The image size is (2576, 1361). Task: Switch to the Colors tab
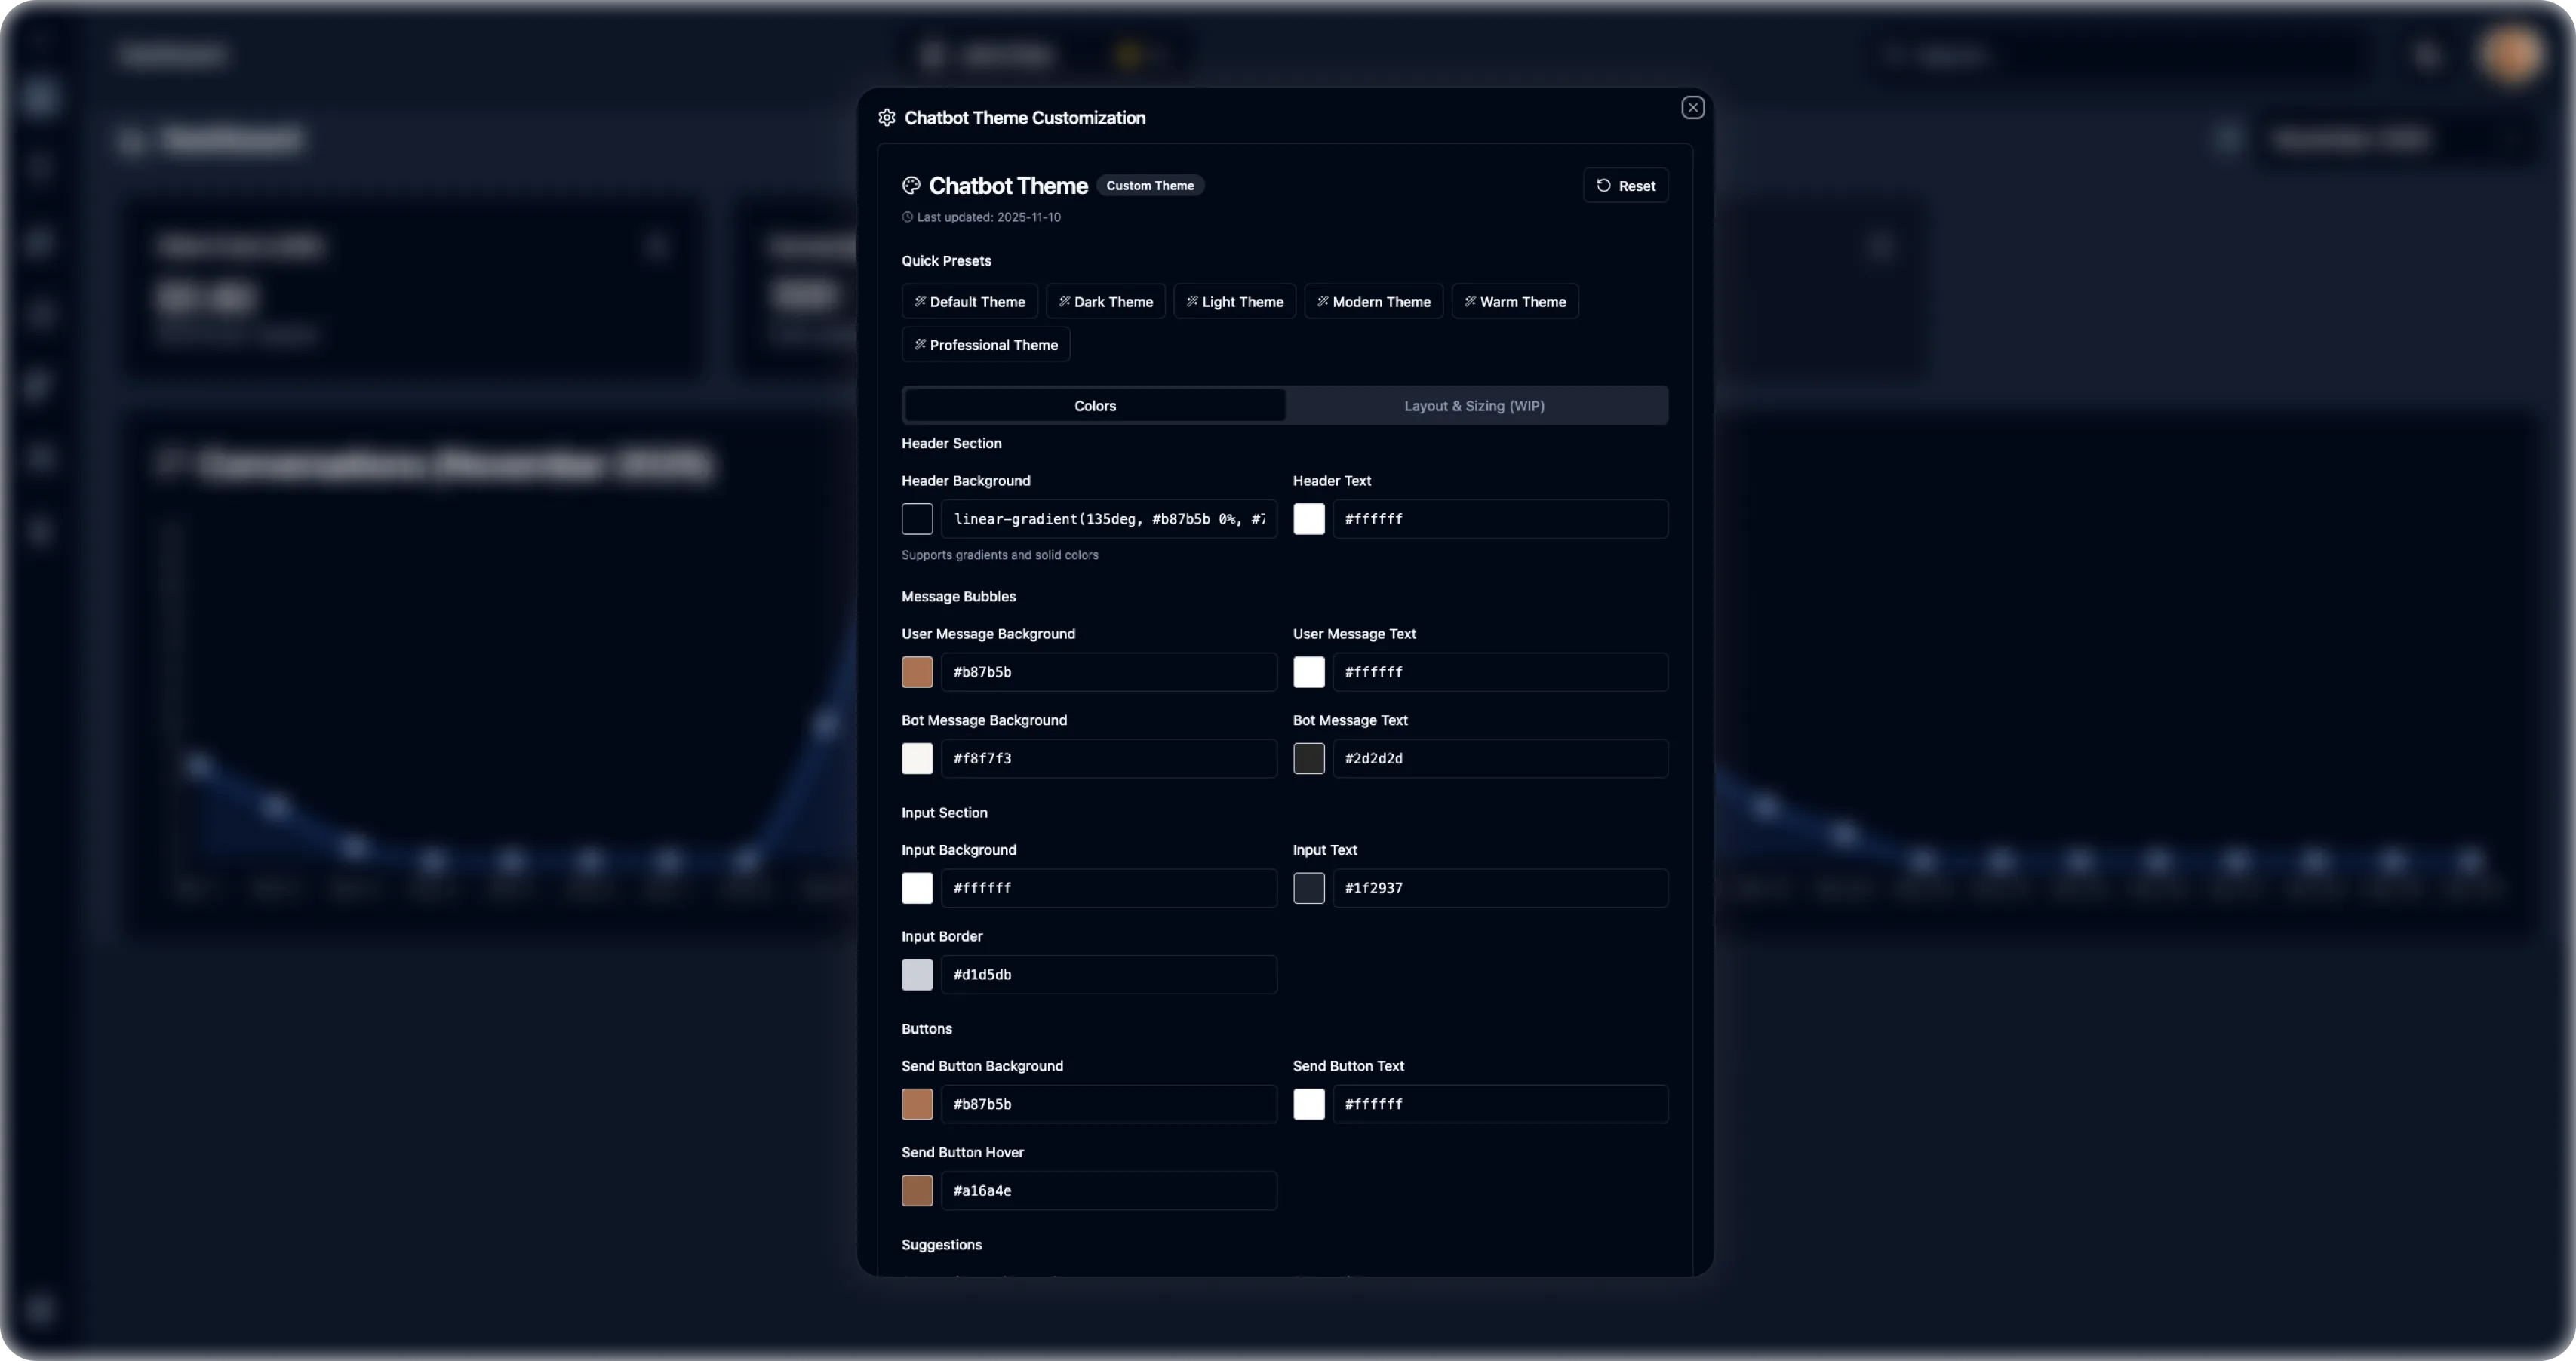1094,405
